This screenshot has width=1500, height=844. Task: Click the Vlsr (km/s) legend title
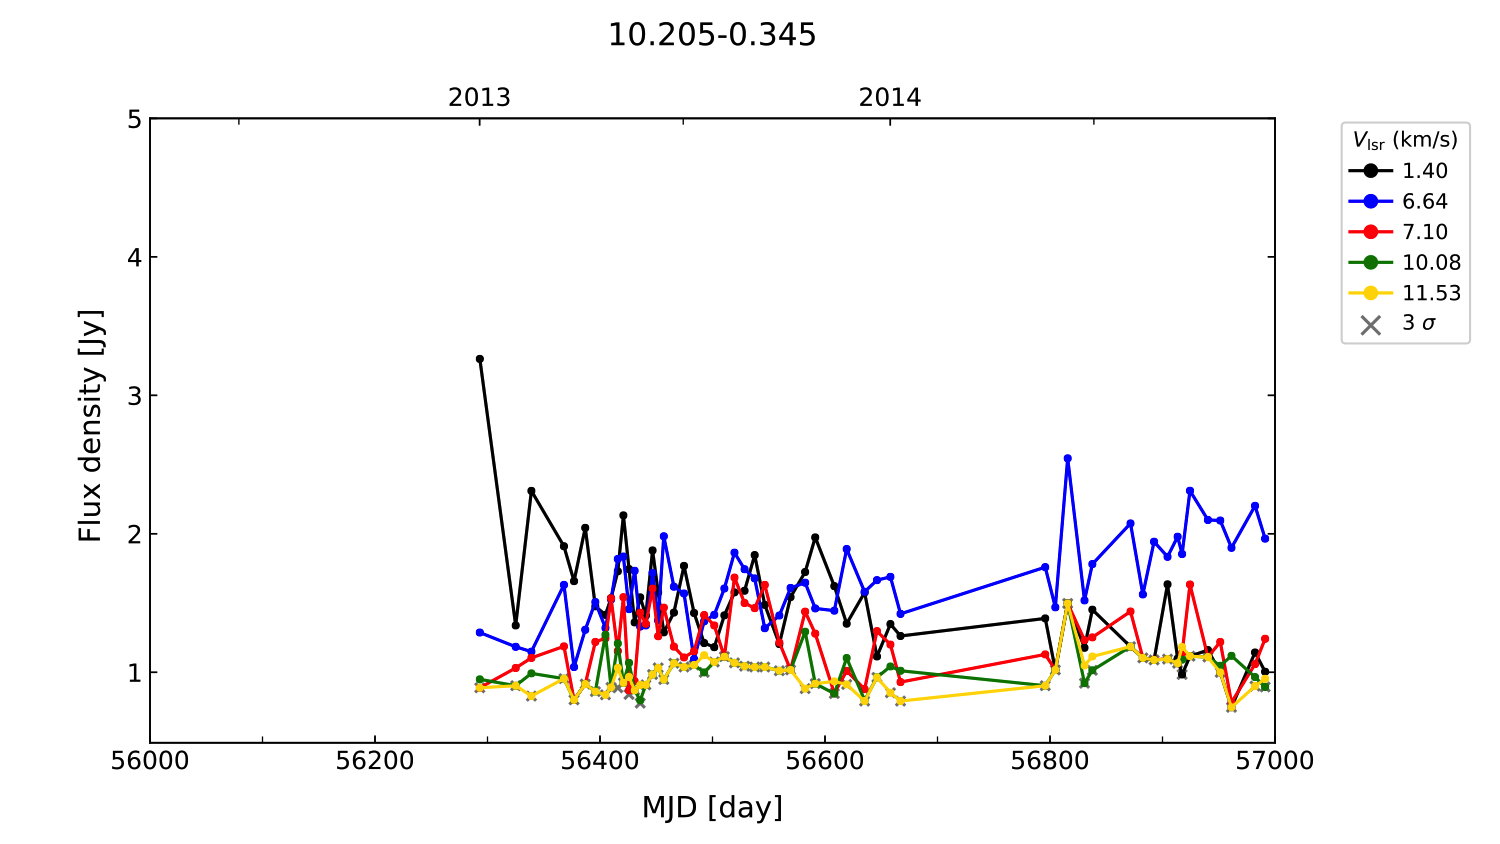tap(1405, 140)
